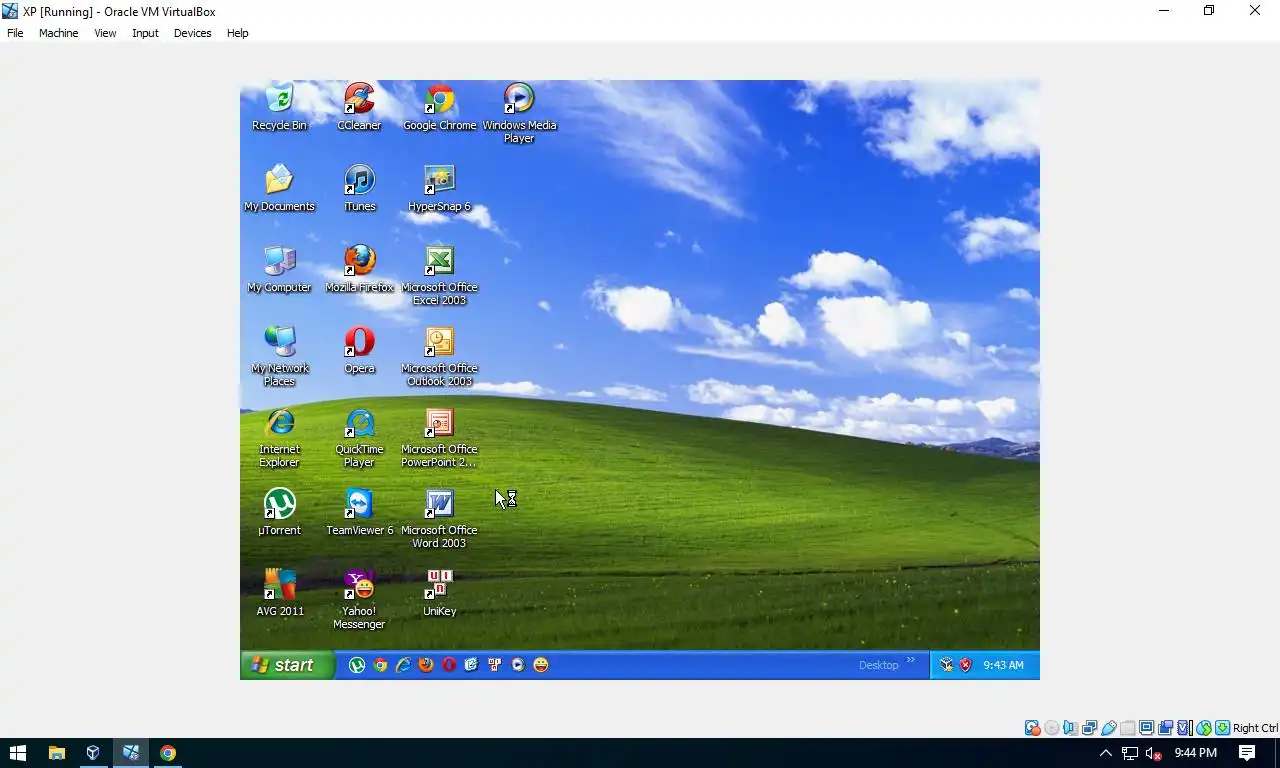1280x768 pixels.
Task: Select the My Documents desktop icon
Action: click(x=279, y=188)
